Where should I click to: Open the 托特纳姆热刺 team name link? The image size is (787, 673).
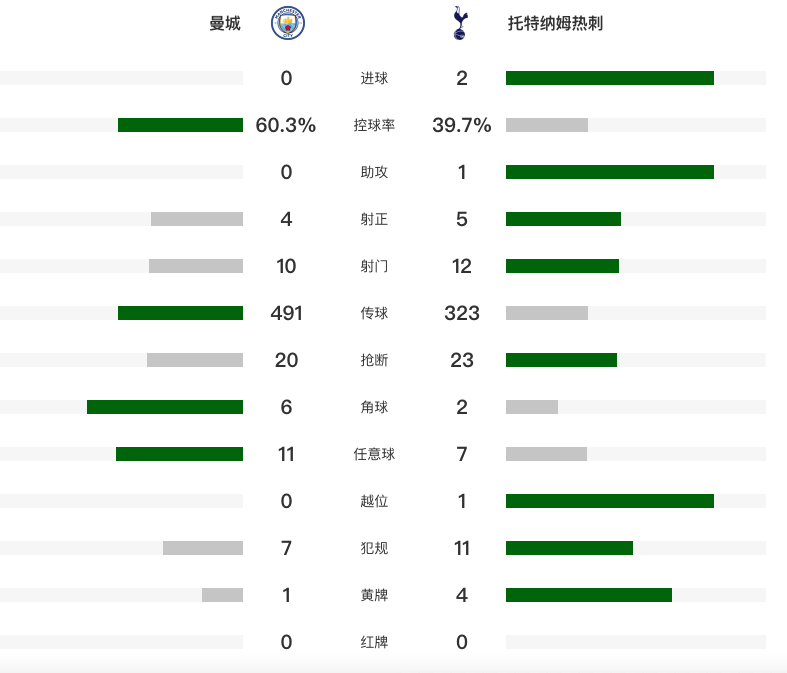point(555,23)
